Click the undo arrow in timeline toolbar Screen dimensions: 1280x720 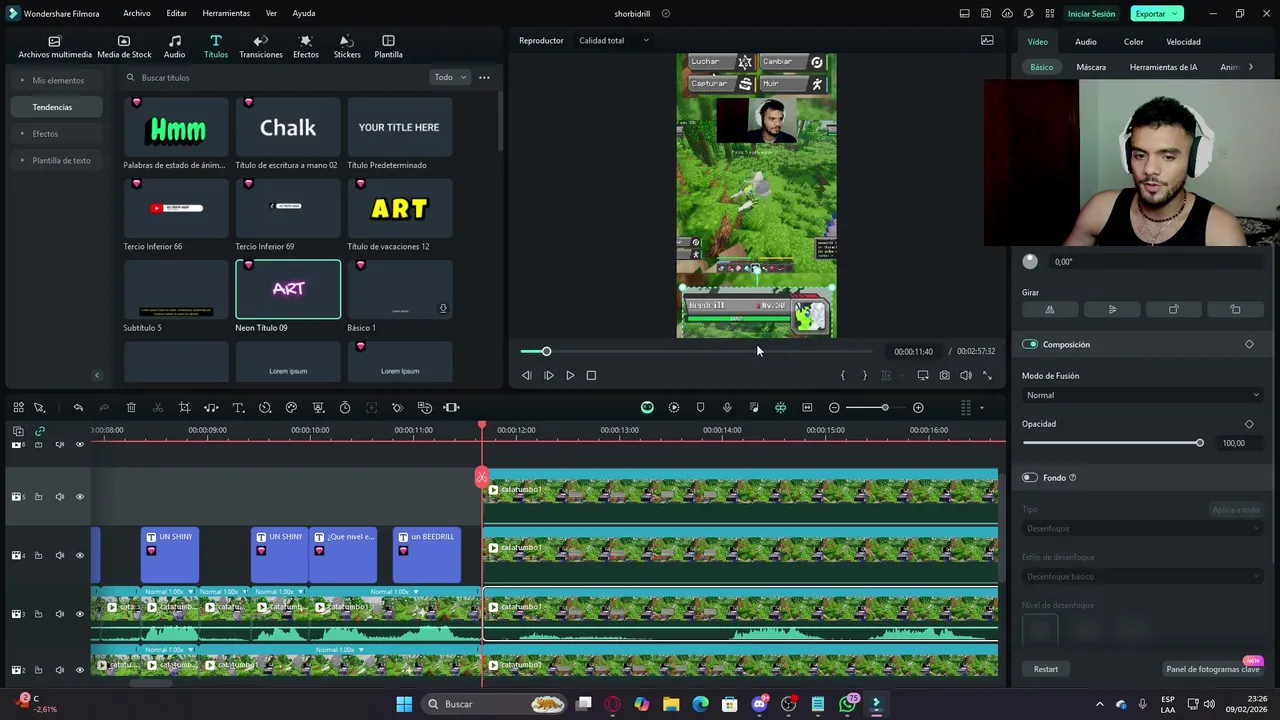click(x=78, y=408)
